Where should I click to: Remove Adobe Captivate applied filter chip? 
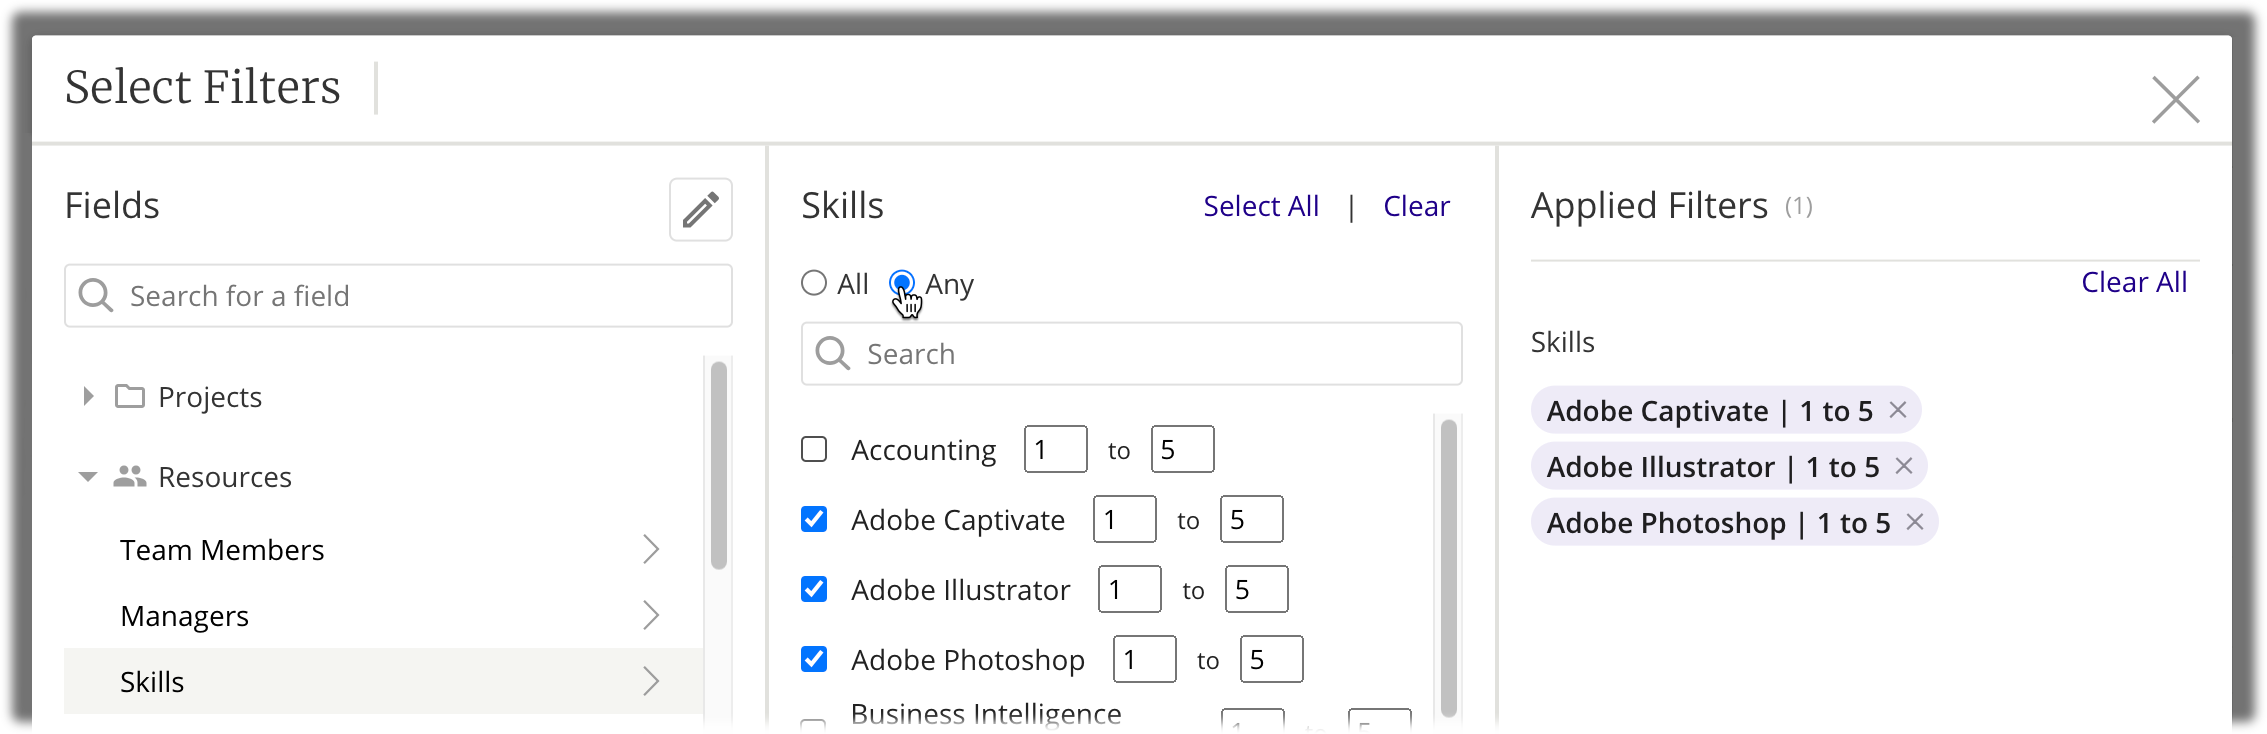[x=1898, y=410]
